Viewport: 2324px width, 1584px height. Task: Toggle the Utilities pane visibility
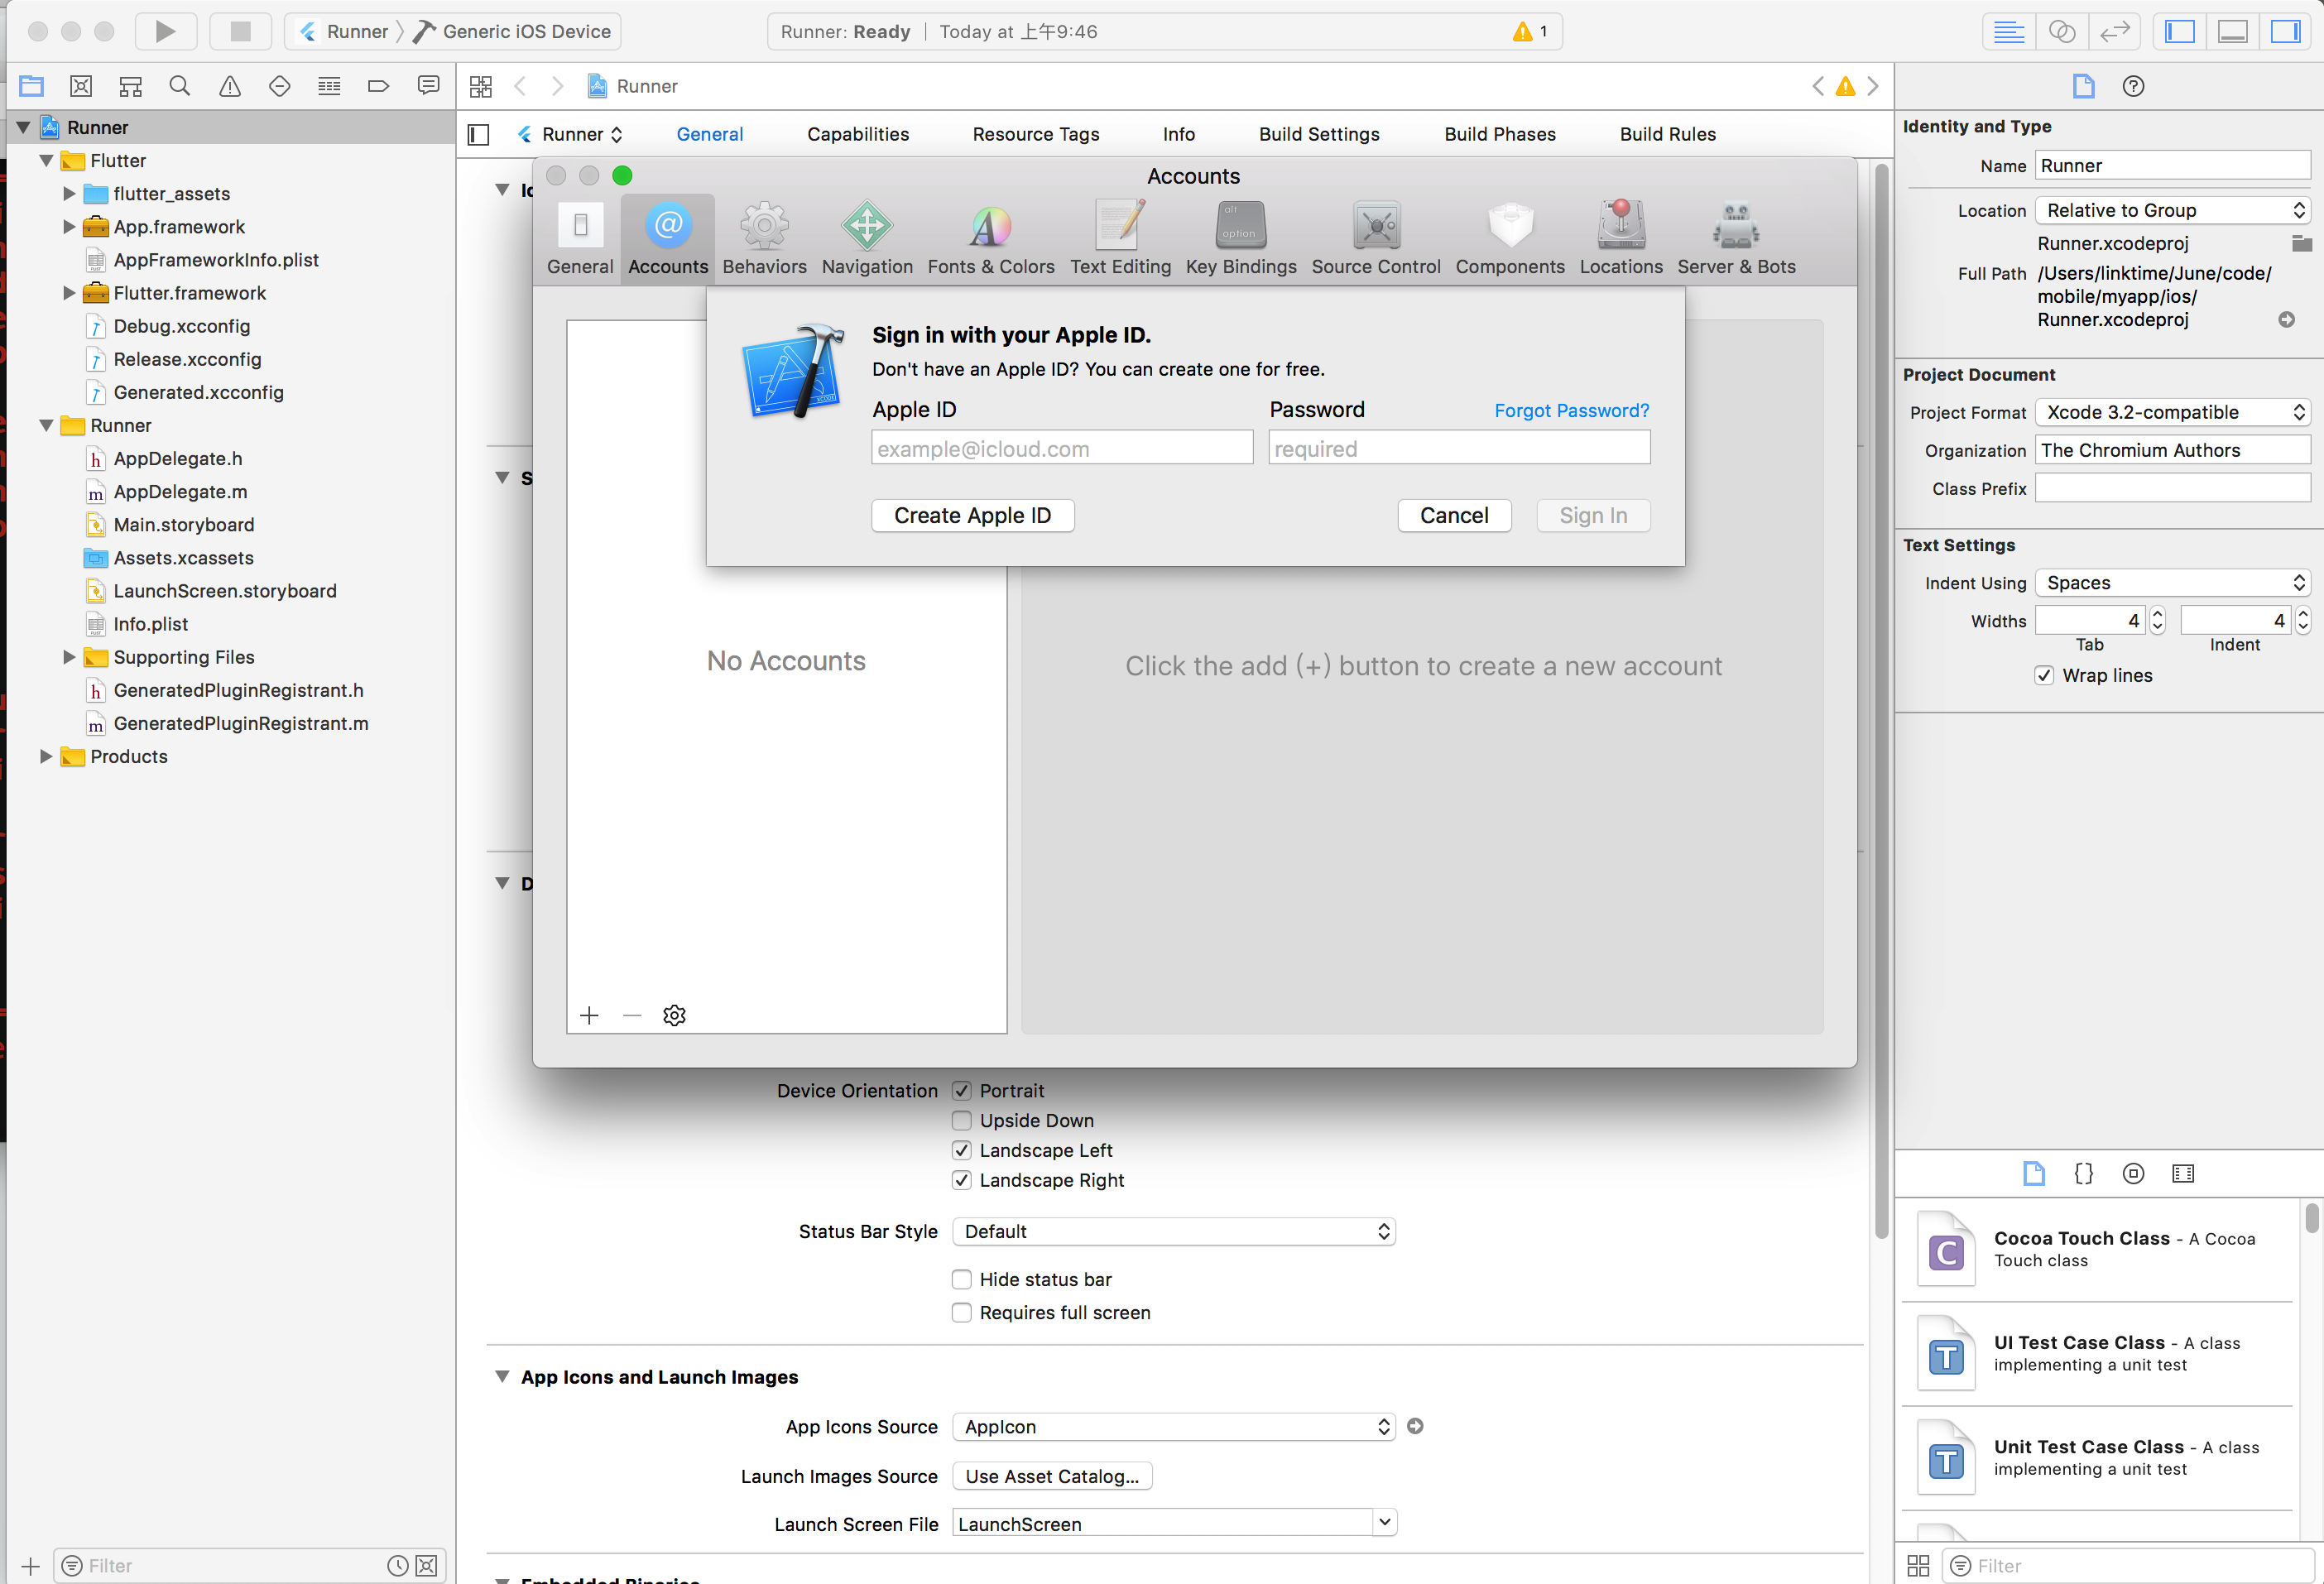pyautogui.click(x=2286, y=31)
